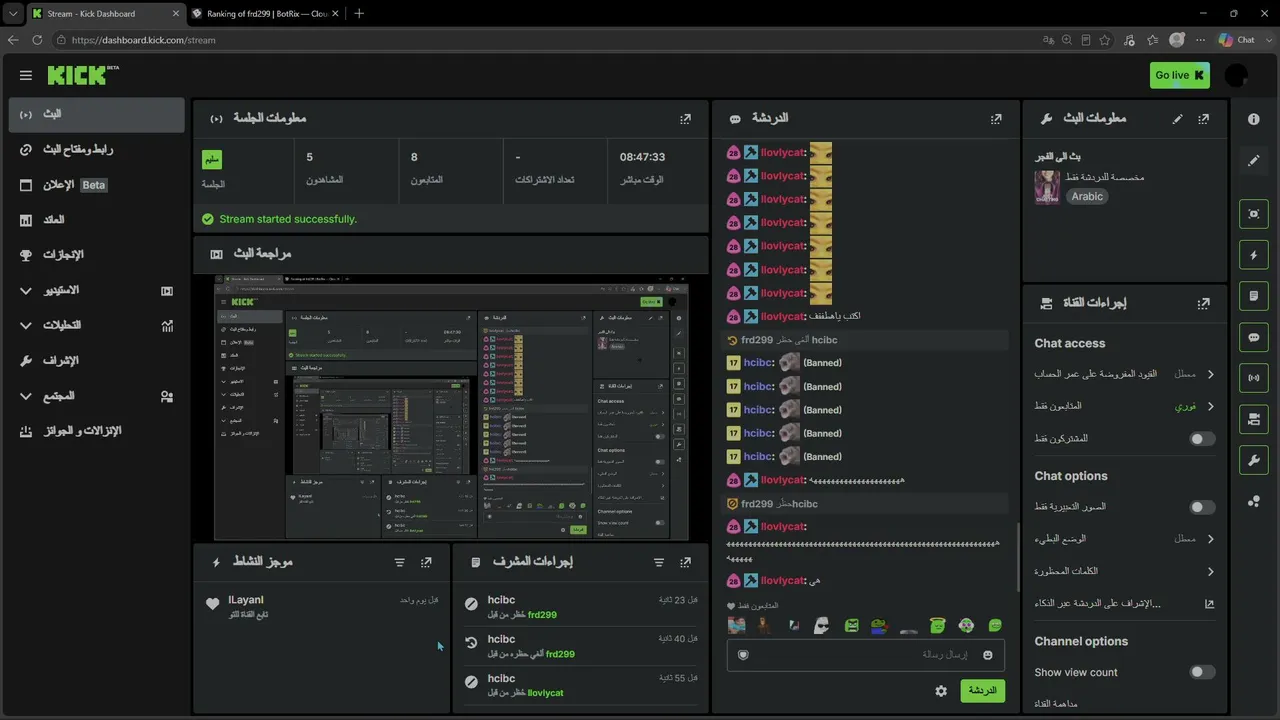Toggle Show view count switch
Viewport: 1280px width, 720px height.
click(1202, 673)
